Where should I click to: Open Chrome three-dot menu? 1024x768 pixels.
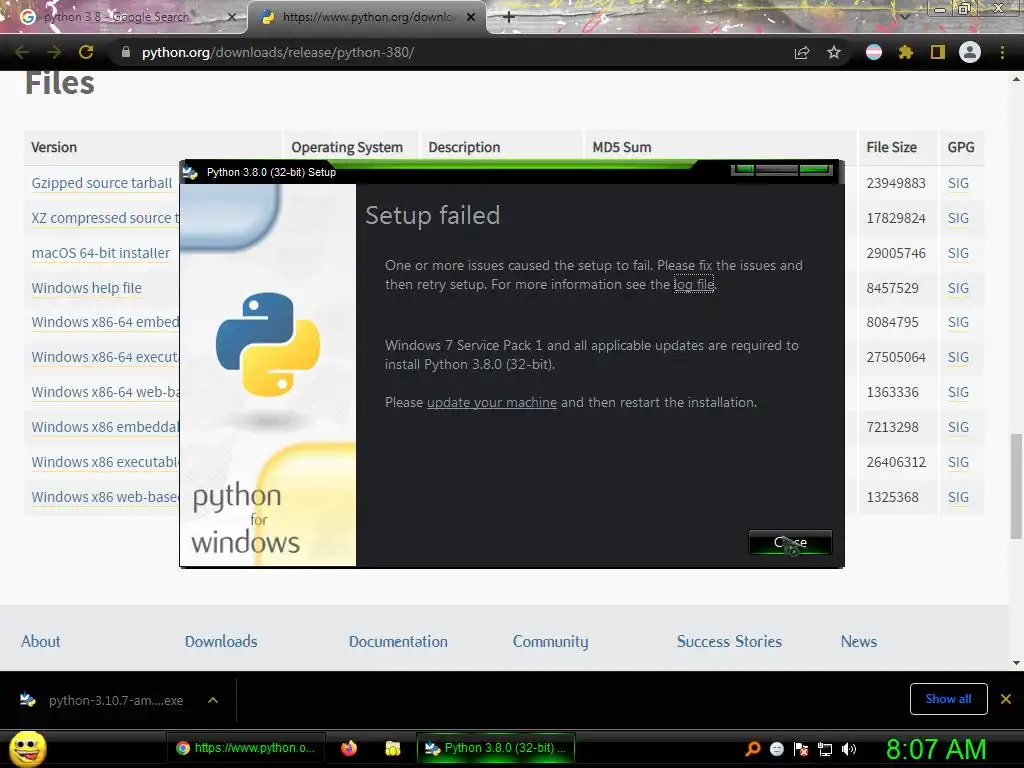coord(1002,52)
